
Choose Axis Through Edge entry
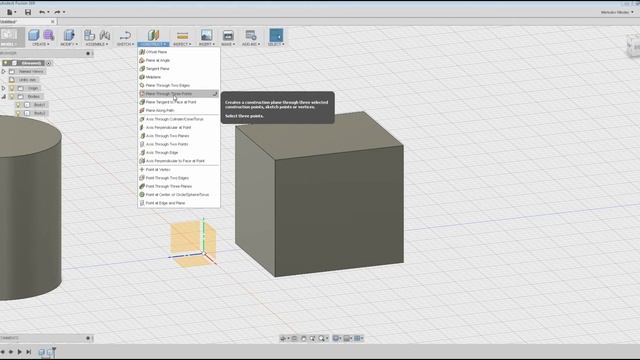pyautogui.click(x=179, y=153)
